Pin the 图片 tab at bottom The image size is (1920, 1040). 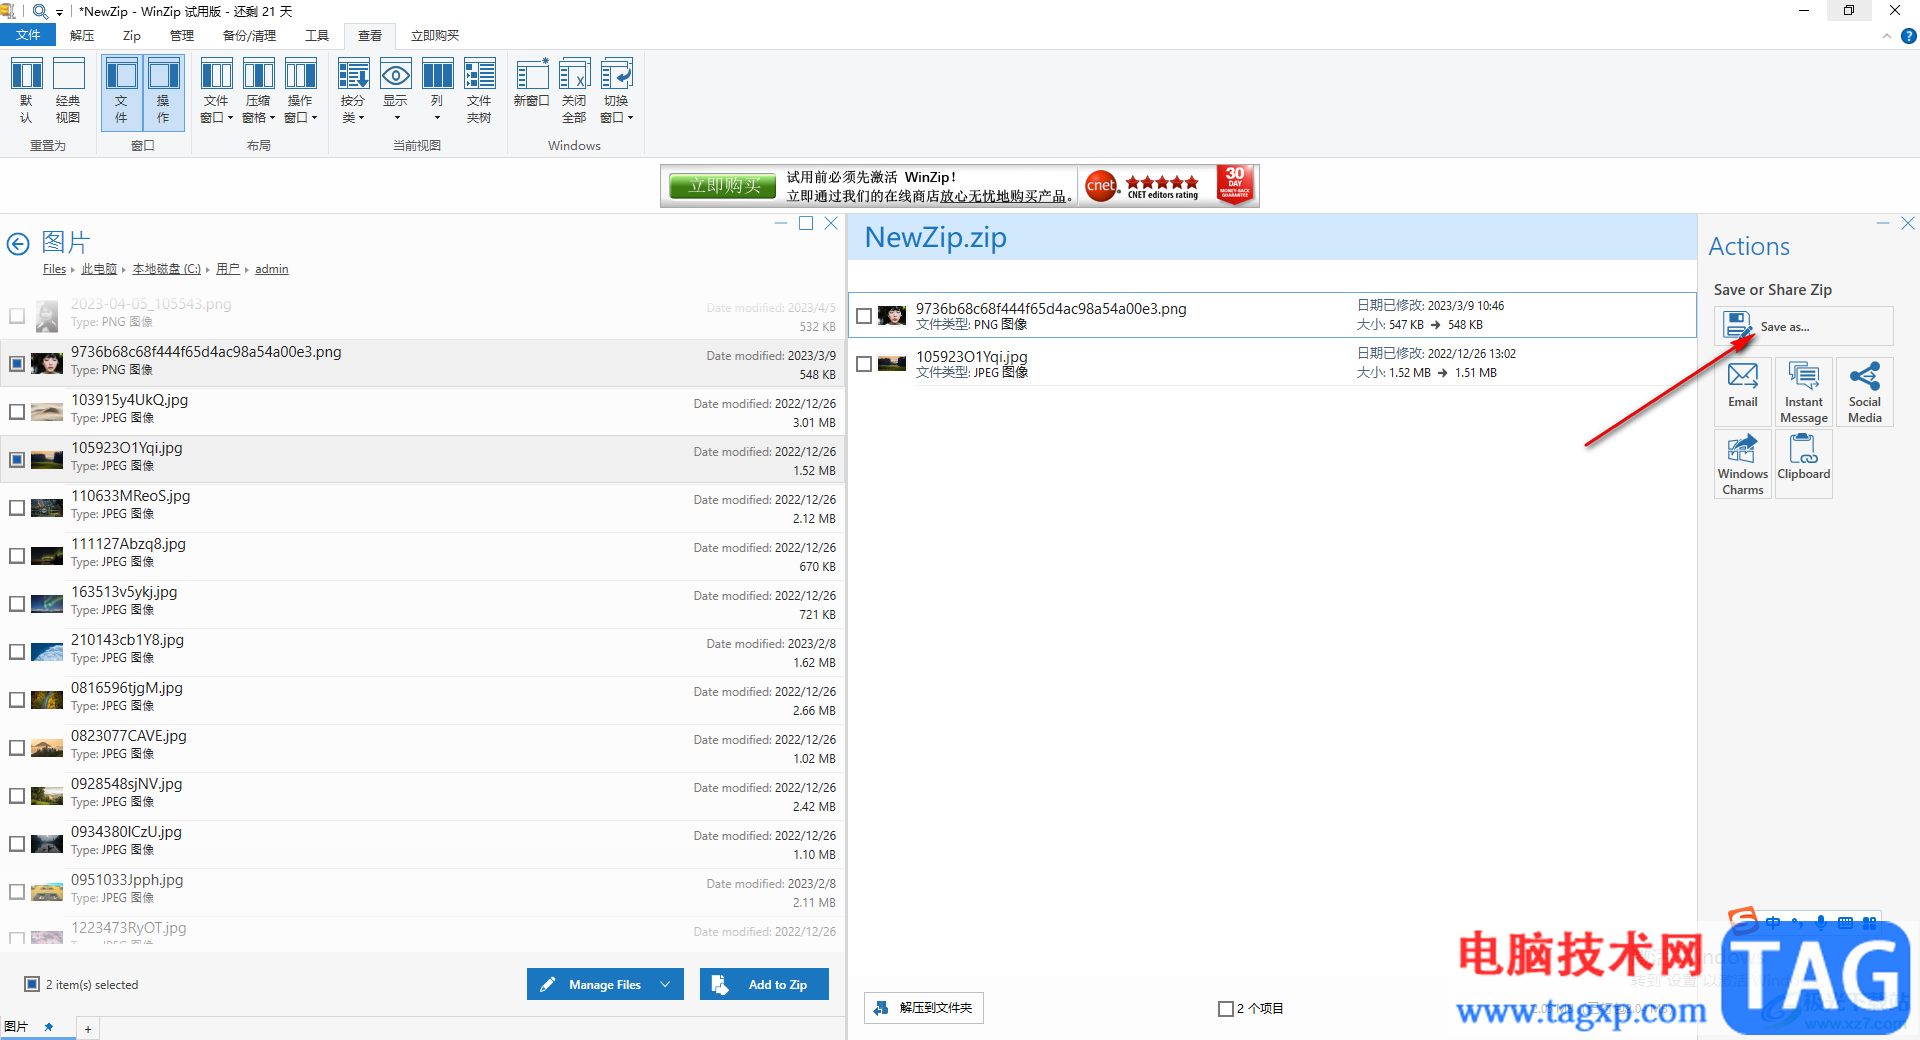pyautogui.click(x=48, y=1027)
